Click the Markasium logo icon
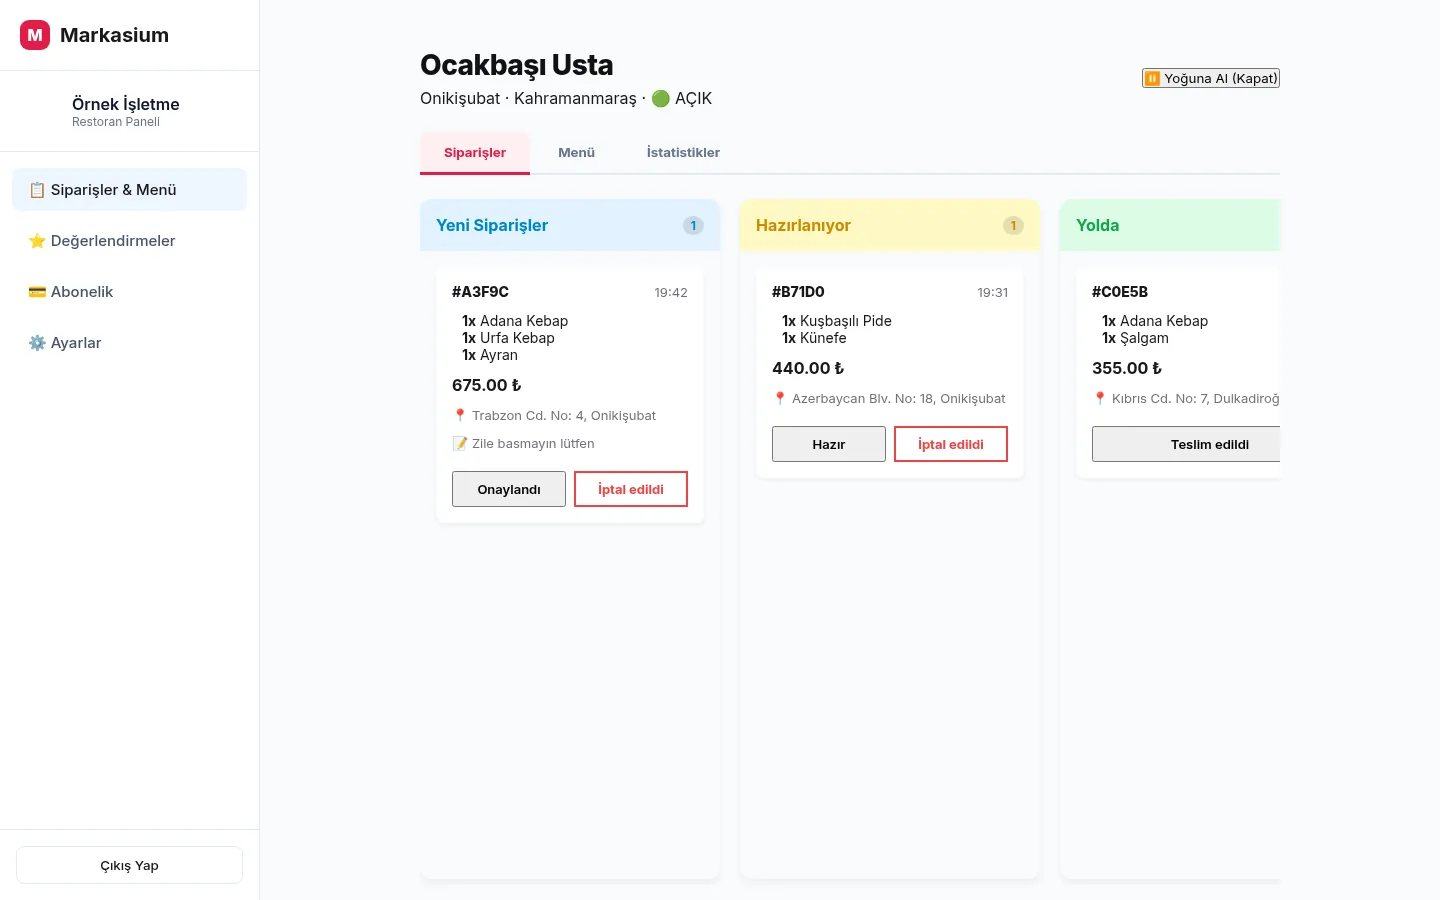 click(x=35, y=35)
